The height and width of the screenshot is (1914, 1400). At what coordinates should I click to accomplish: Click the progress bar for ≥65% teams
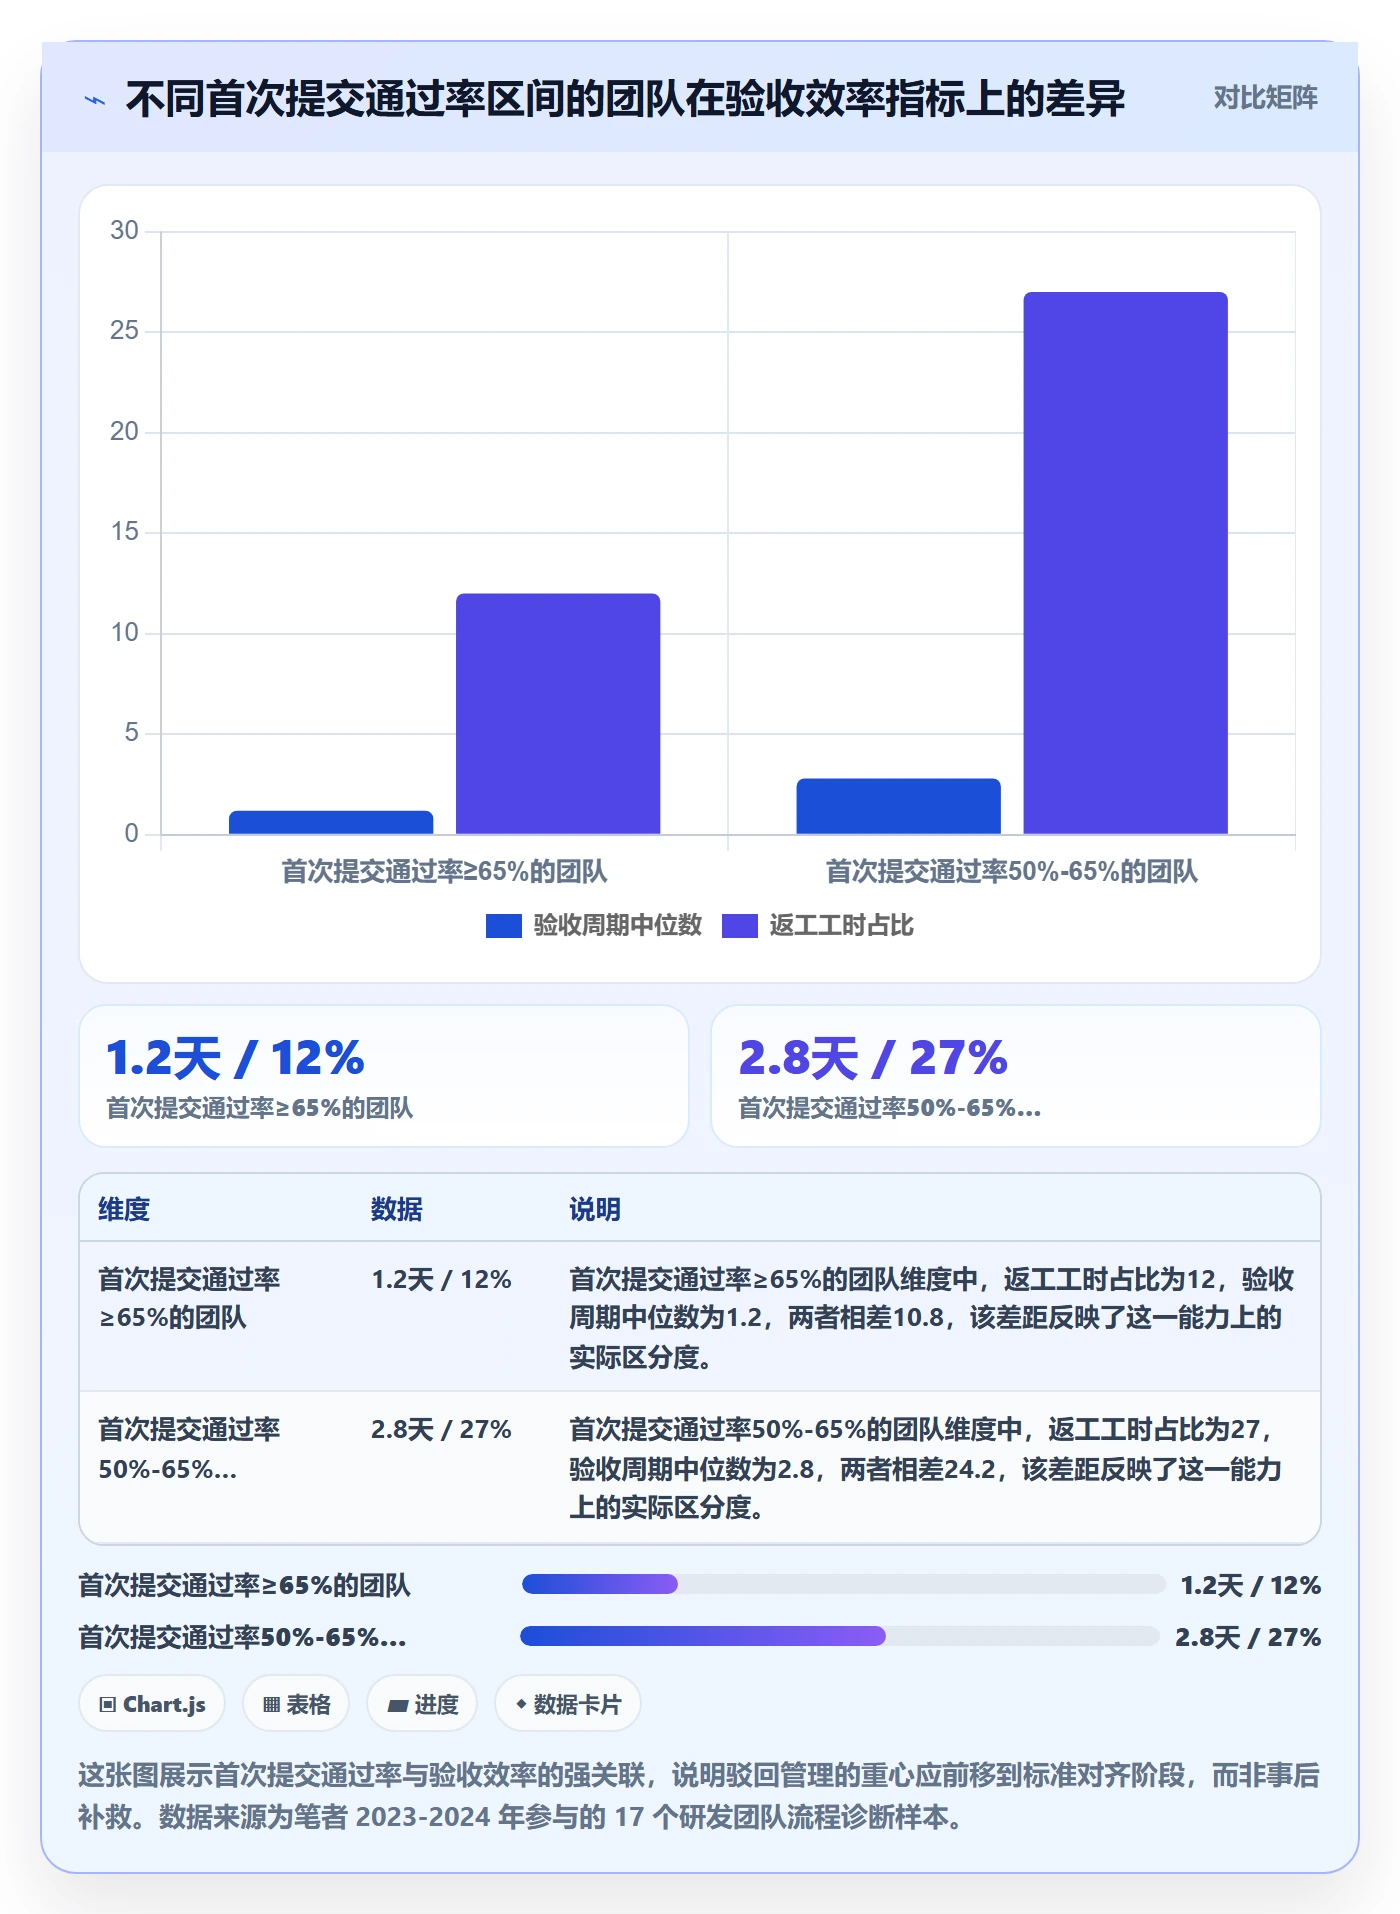tap(843, 1584)
